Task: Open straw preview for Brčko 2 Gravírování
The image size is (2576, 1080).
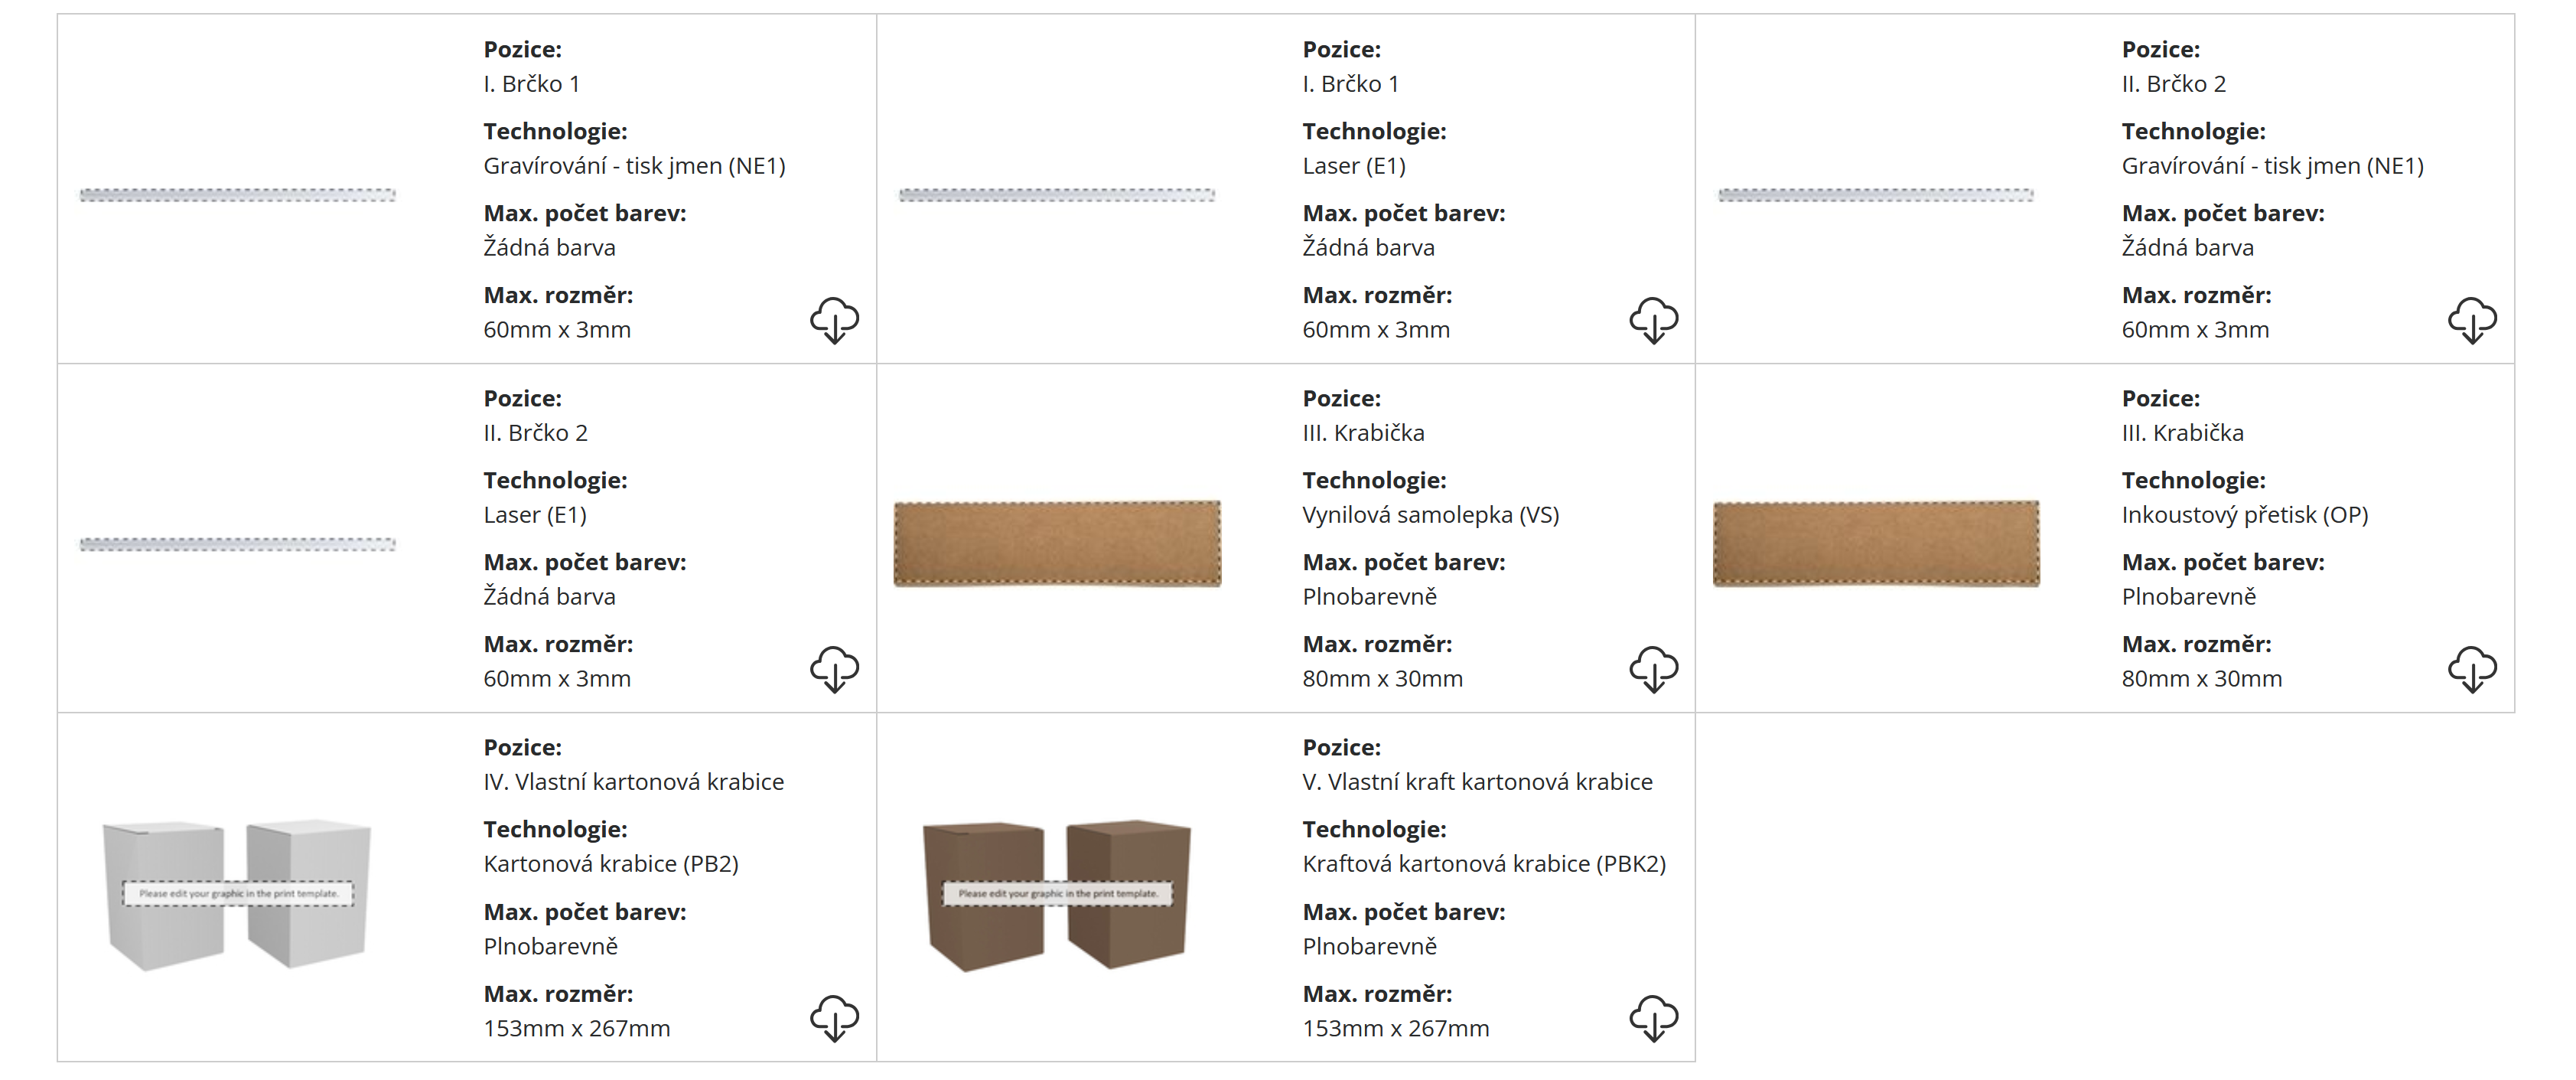Action: (x=1876, y=195)
